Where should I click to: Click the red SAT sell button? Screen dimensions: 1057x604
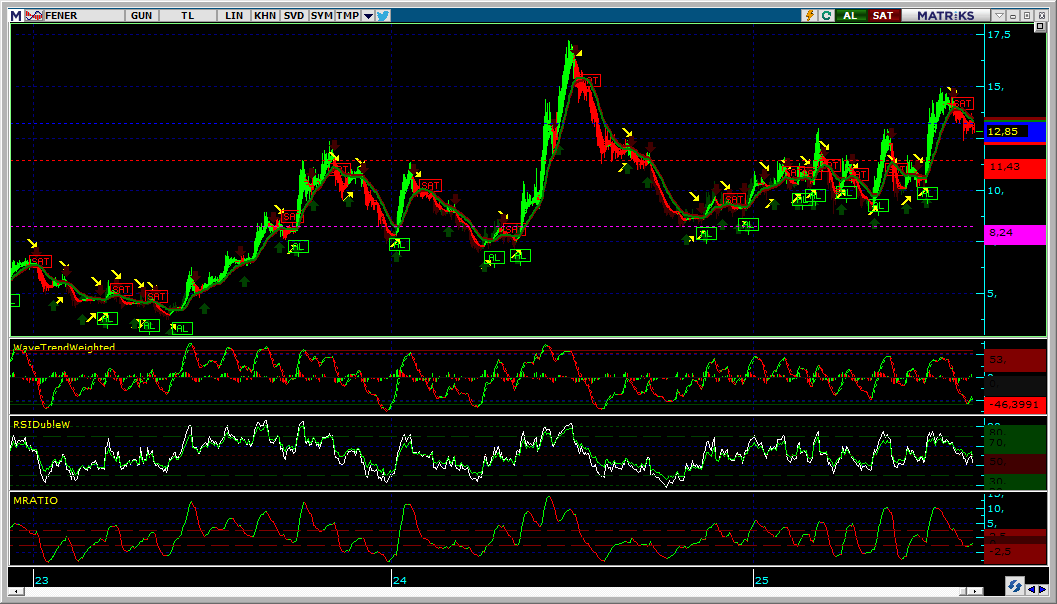pyautogui.click(x=884, y=15)
